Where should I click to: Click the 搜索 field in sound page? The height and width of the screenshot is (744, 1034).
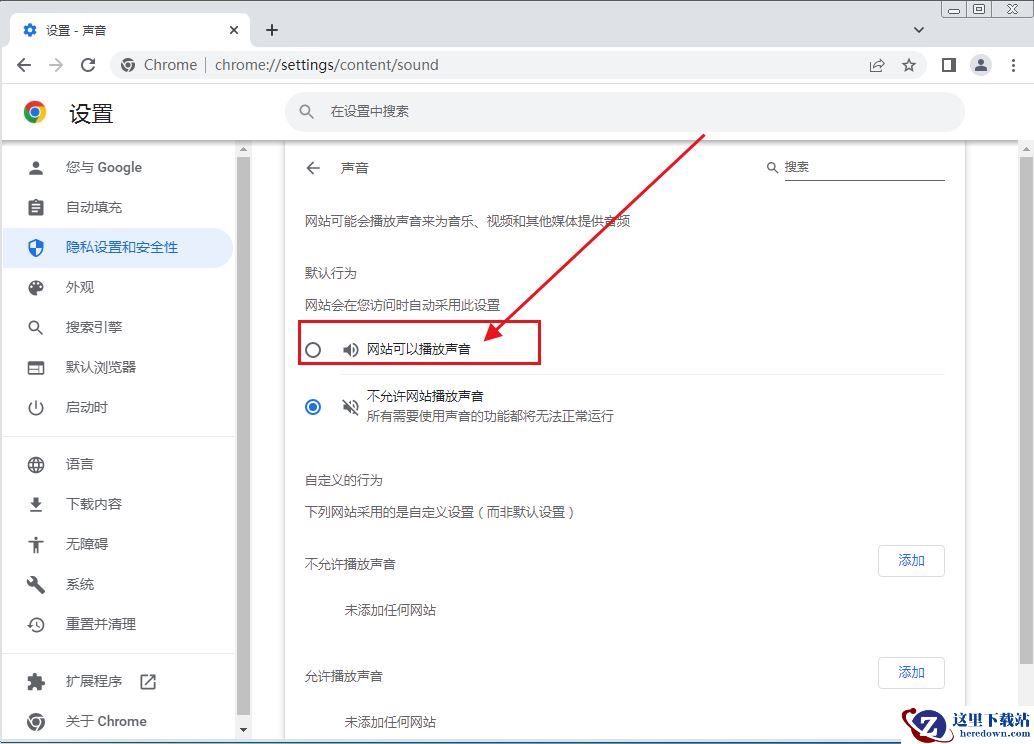click(x=862, y=167)
